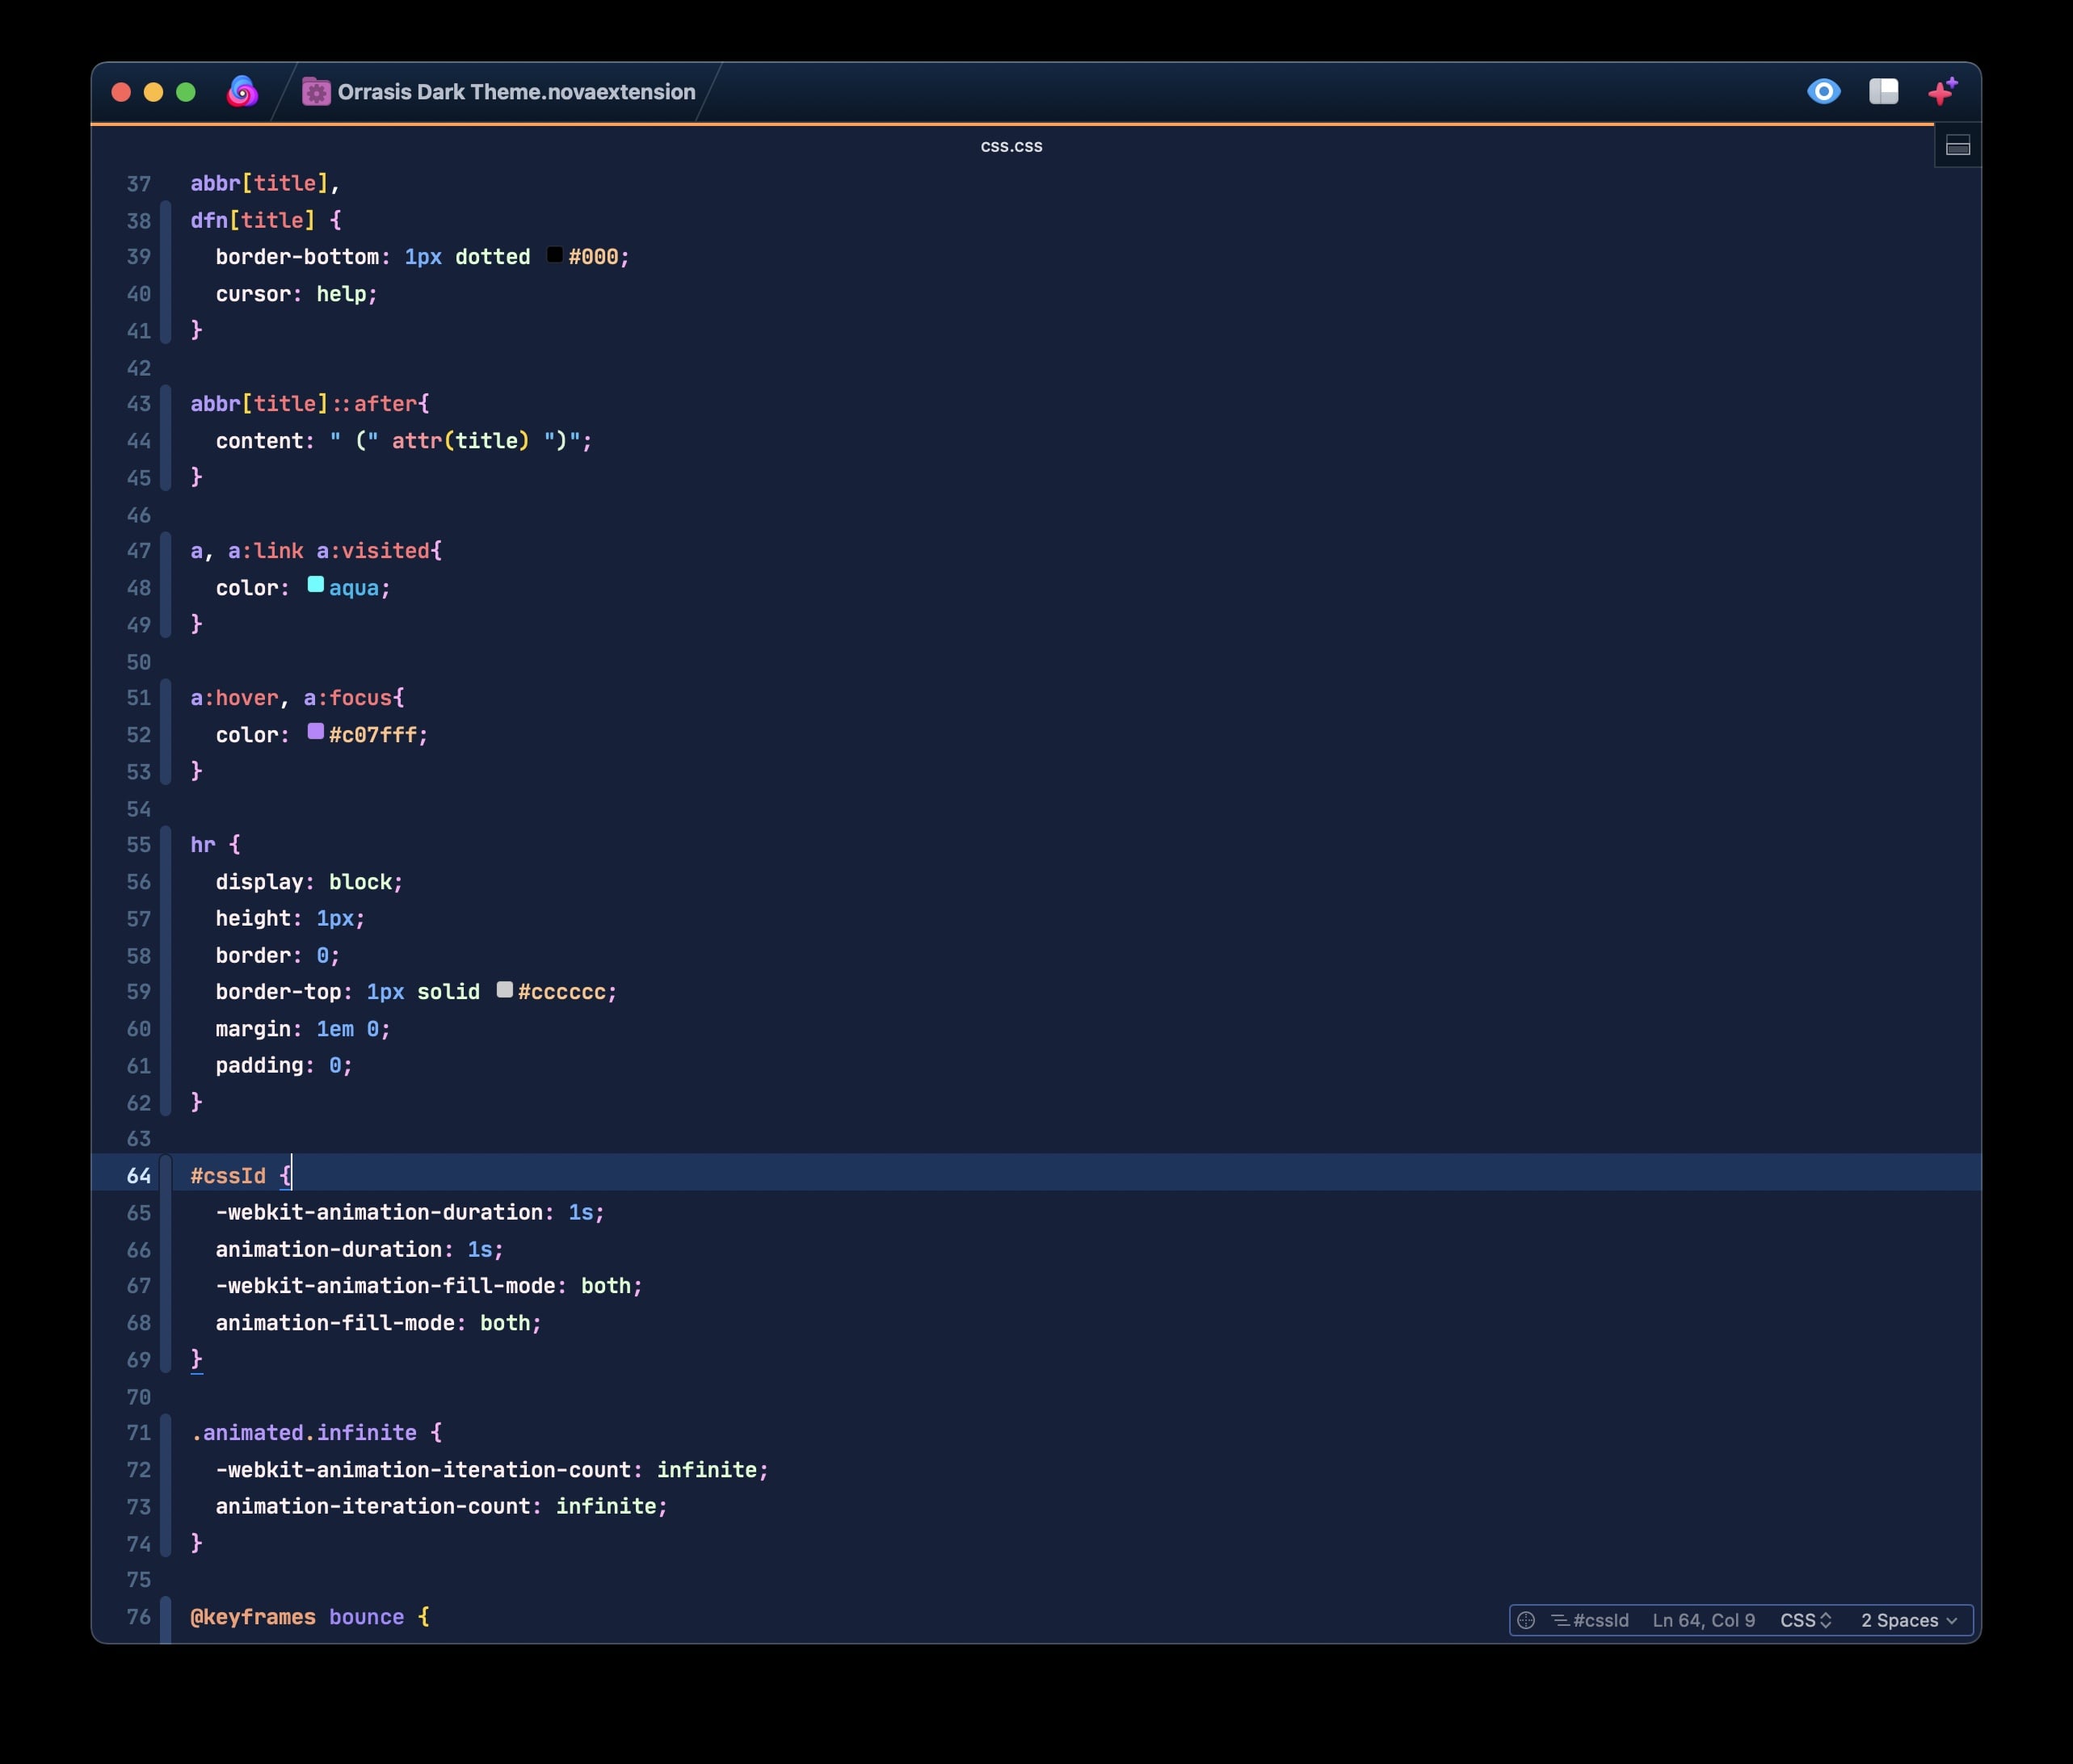The height and width of the screenshot is (1764, 2073).
Task: Open the CSS syntax language selector
Action: (x=1805, y=1620)
